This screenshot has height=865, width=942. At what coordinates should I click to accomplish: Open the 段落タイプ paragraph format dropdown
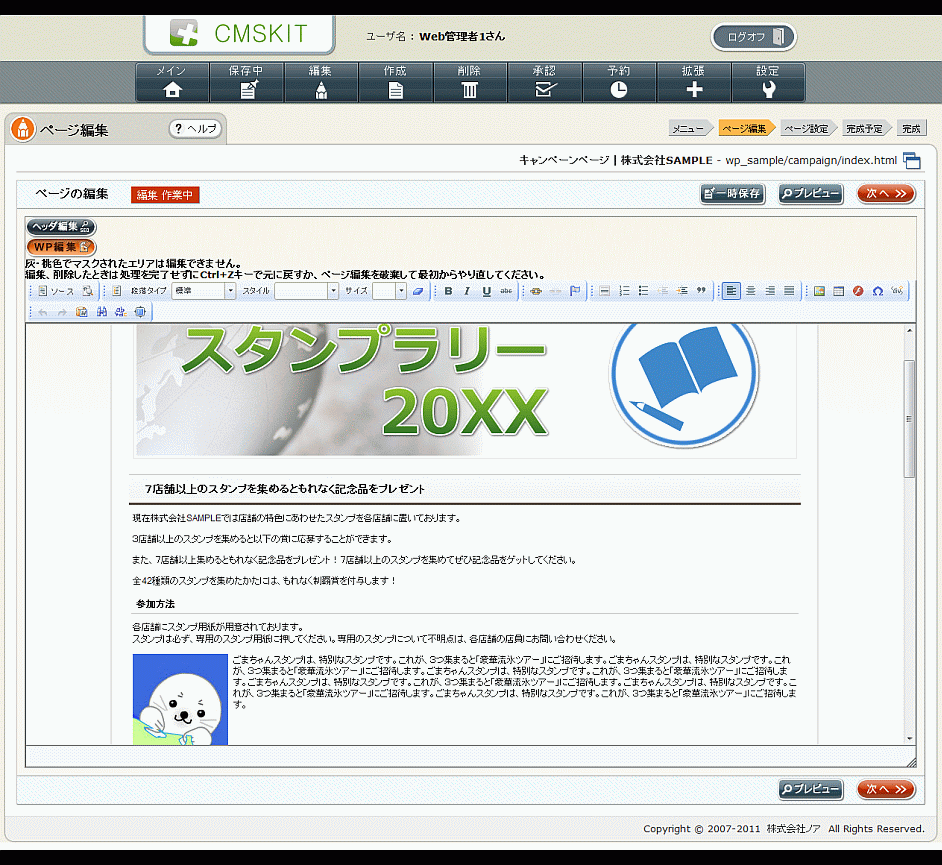pos(203,291)
